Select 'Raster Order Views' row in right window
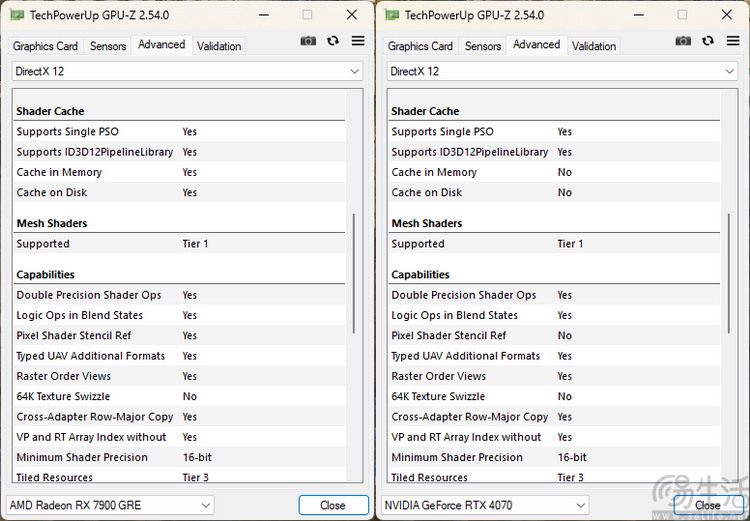 coord(554,376)
